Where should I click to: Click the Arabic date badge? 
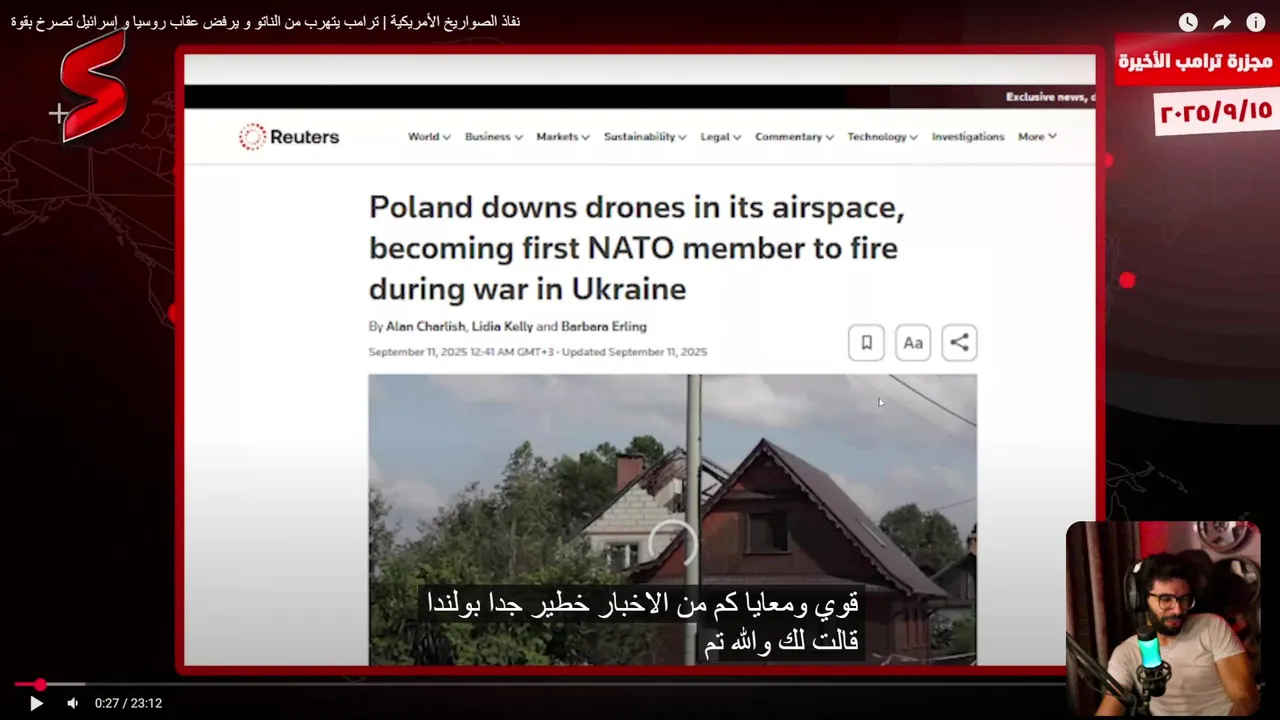(x=1215, y=111)
